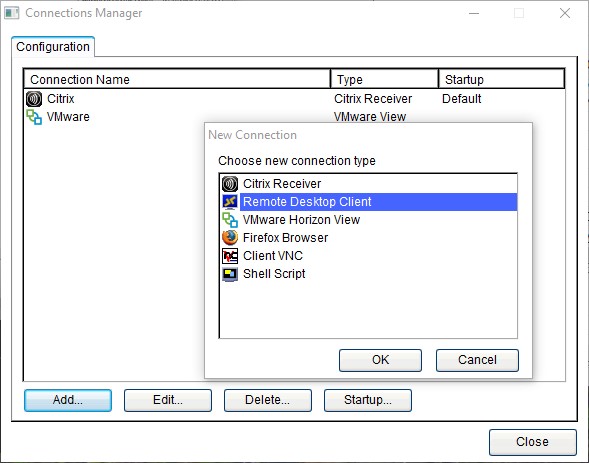This screenshot has height=463, width=589.
Task: Click the VMware connection icon in list
Action: click(34, 117)
